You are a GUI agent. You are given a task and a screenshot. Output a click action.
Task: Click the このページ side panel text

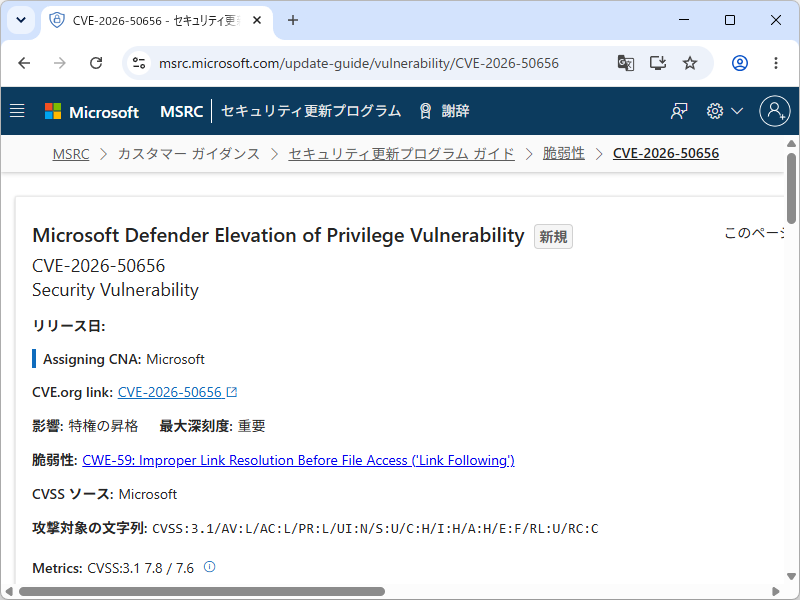click(x=754, y=233)
